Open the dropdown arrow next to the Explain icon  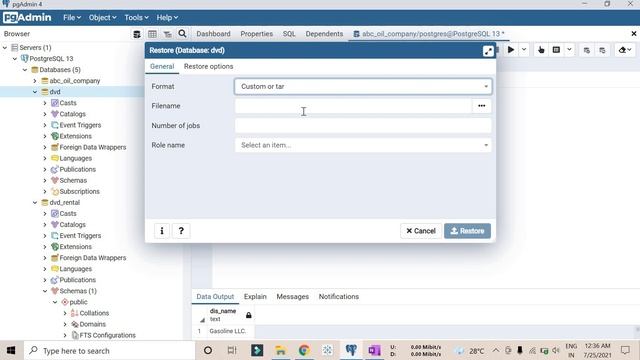pyautogui.click(x=569, y=50)
